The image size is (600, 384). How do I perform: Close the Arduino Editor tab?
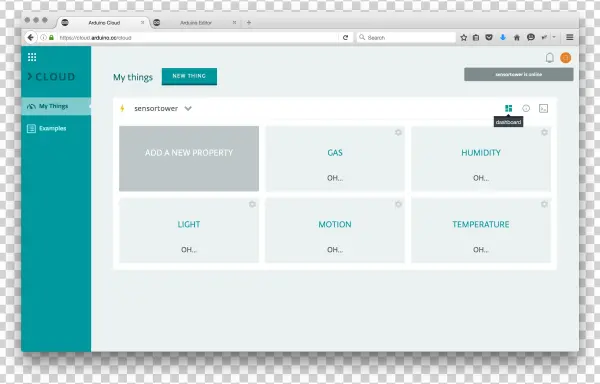coord(234,23)
